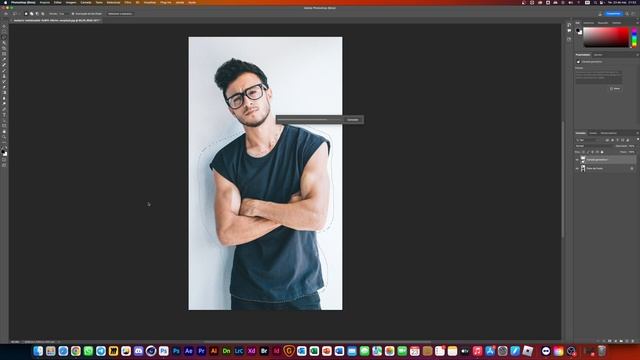Screen dimensions: 640x360
Task: Open layer filter type dropdown
Action: click(589, 140)
